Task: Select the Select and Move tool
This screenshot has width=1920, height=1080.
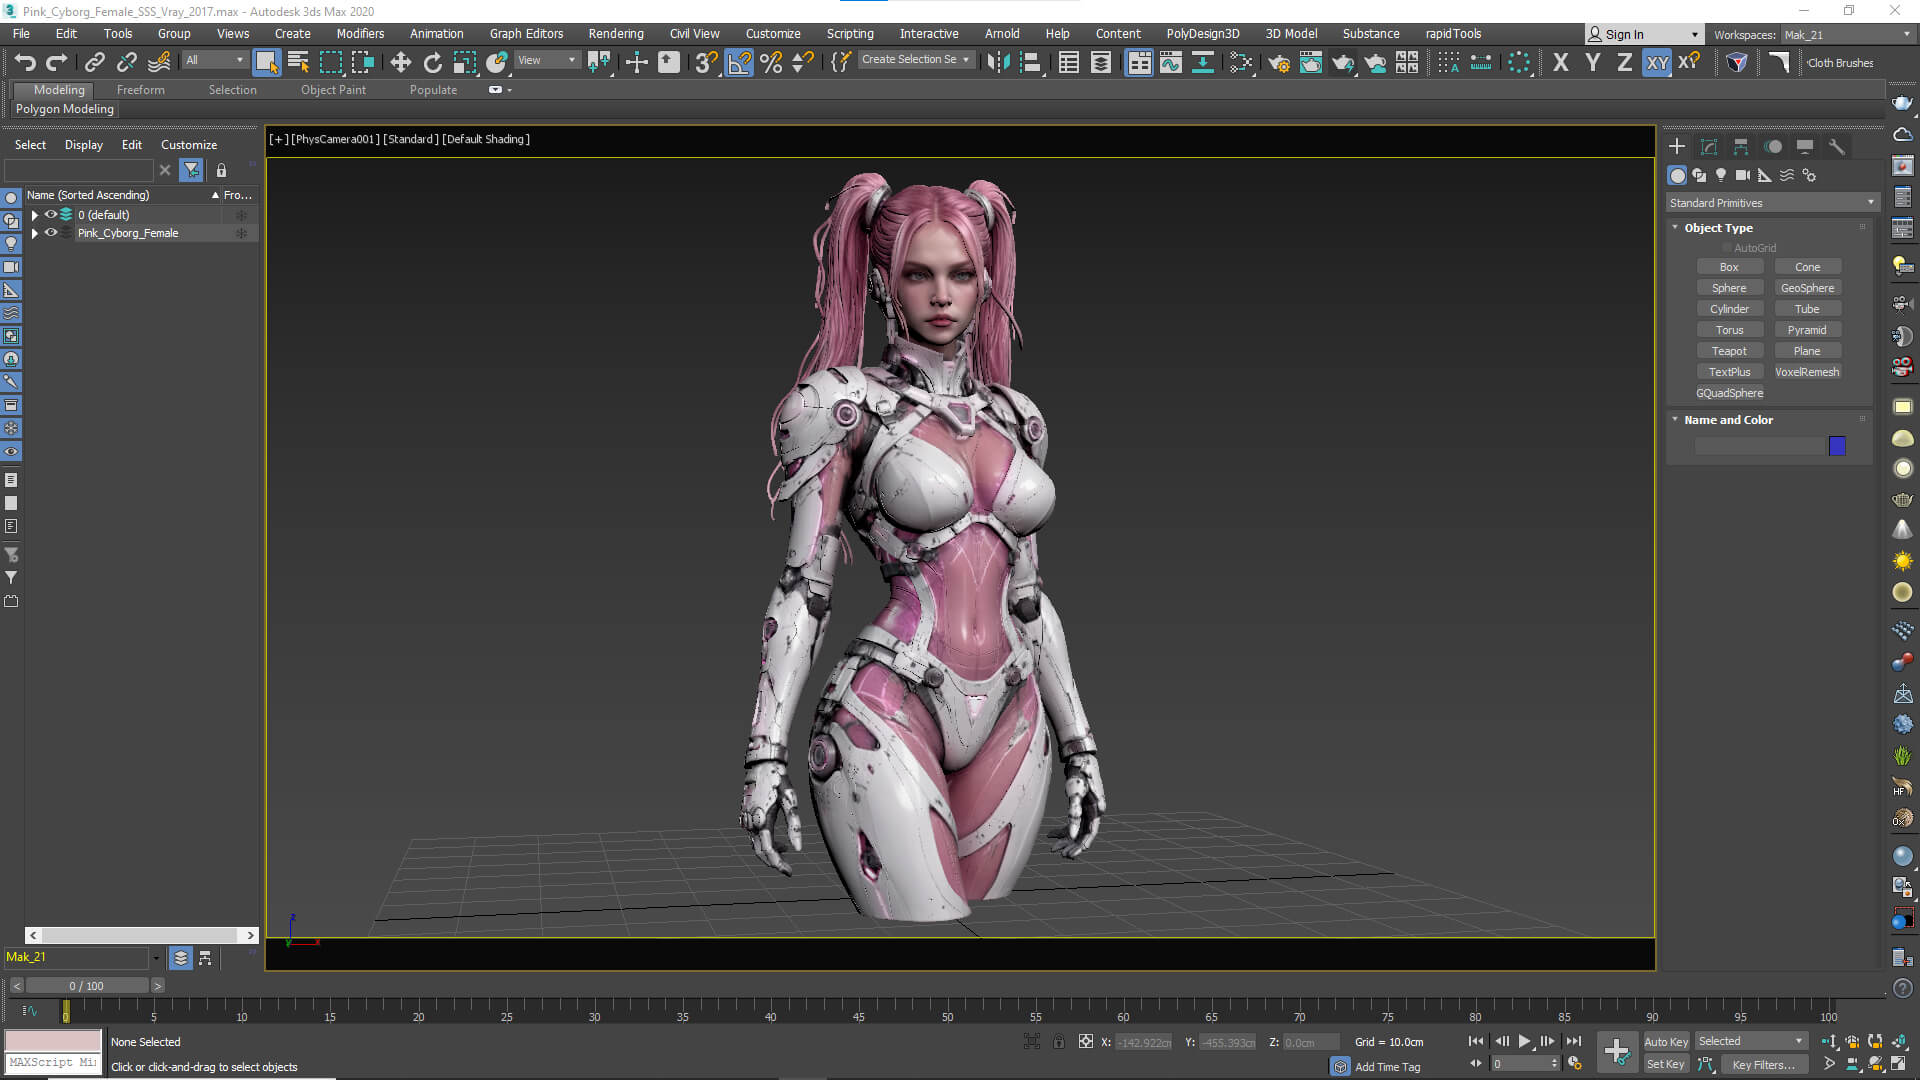Action: (x=400, y=63)
